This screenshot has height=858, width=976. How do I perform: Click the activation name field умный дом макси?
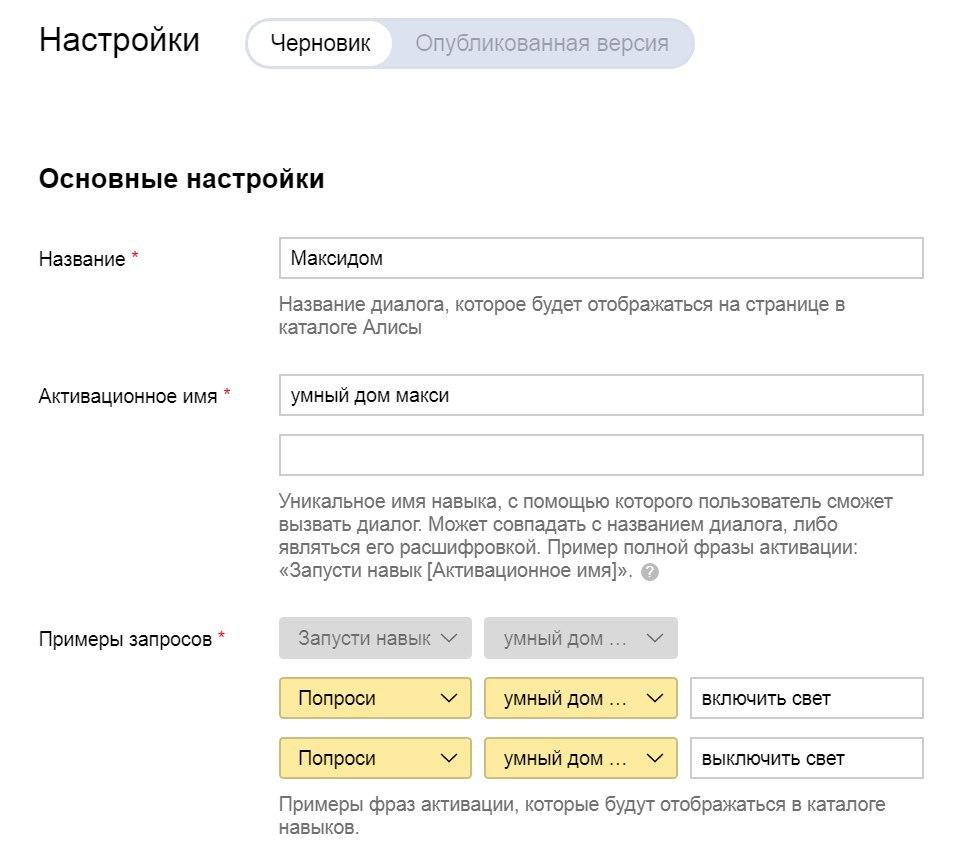[601, 395]
